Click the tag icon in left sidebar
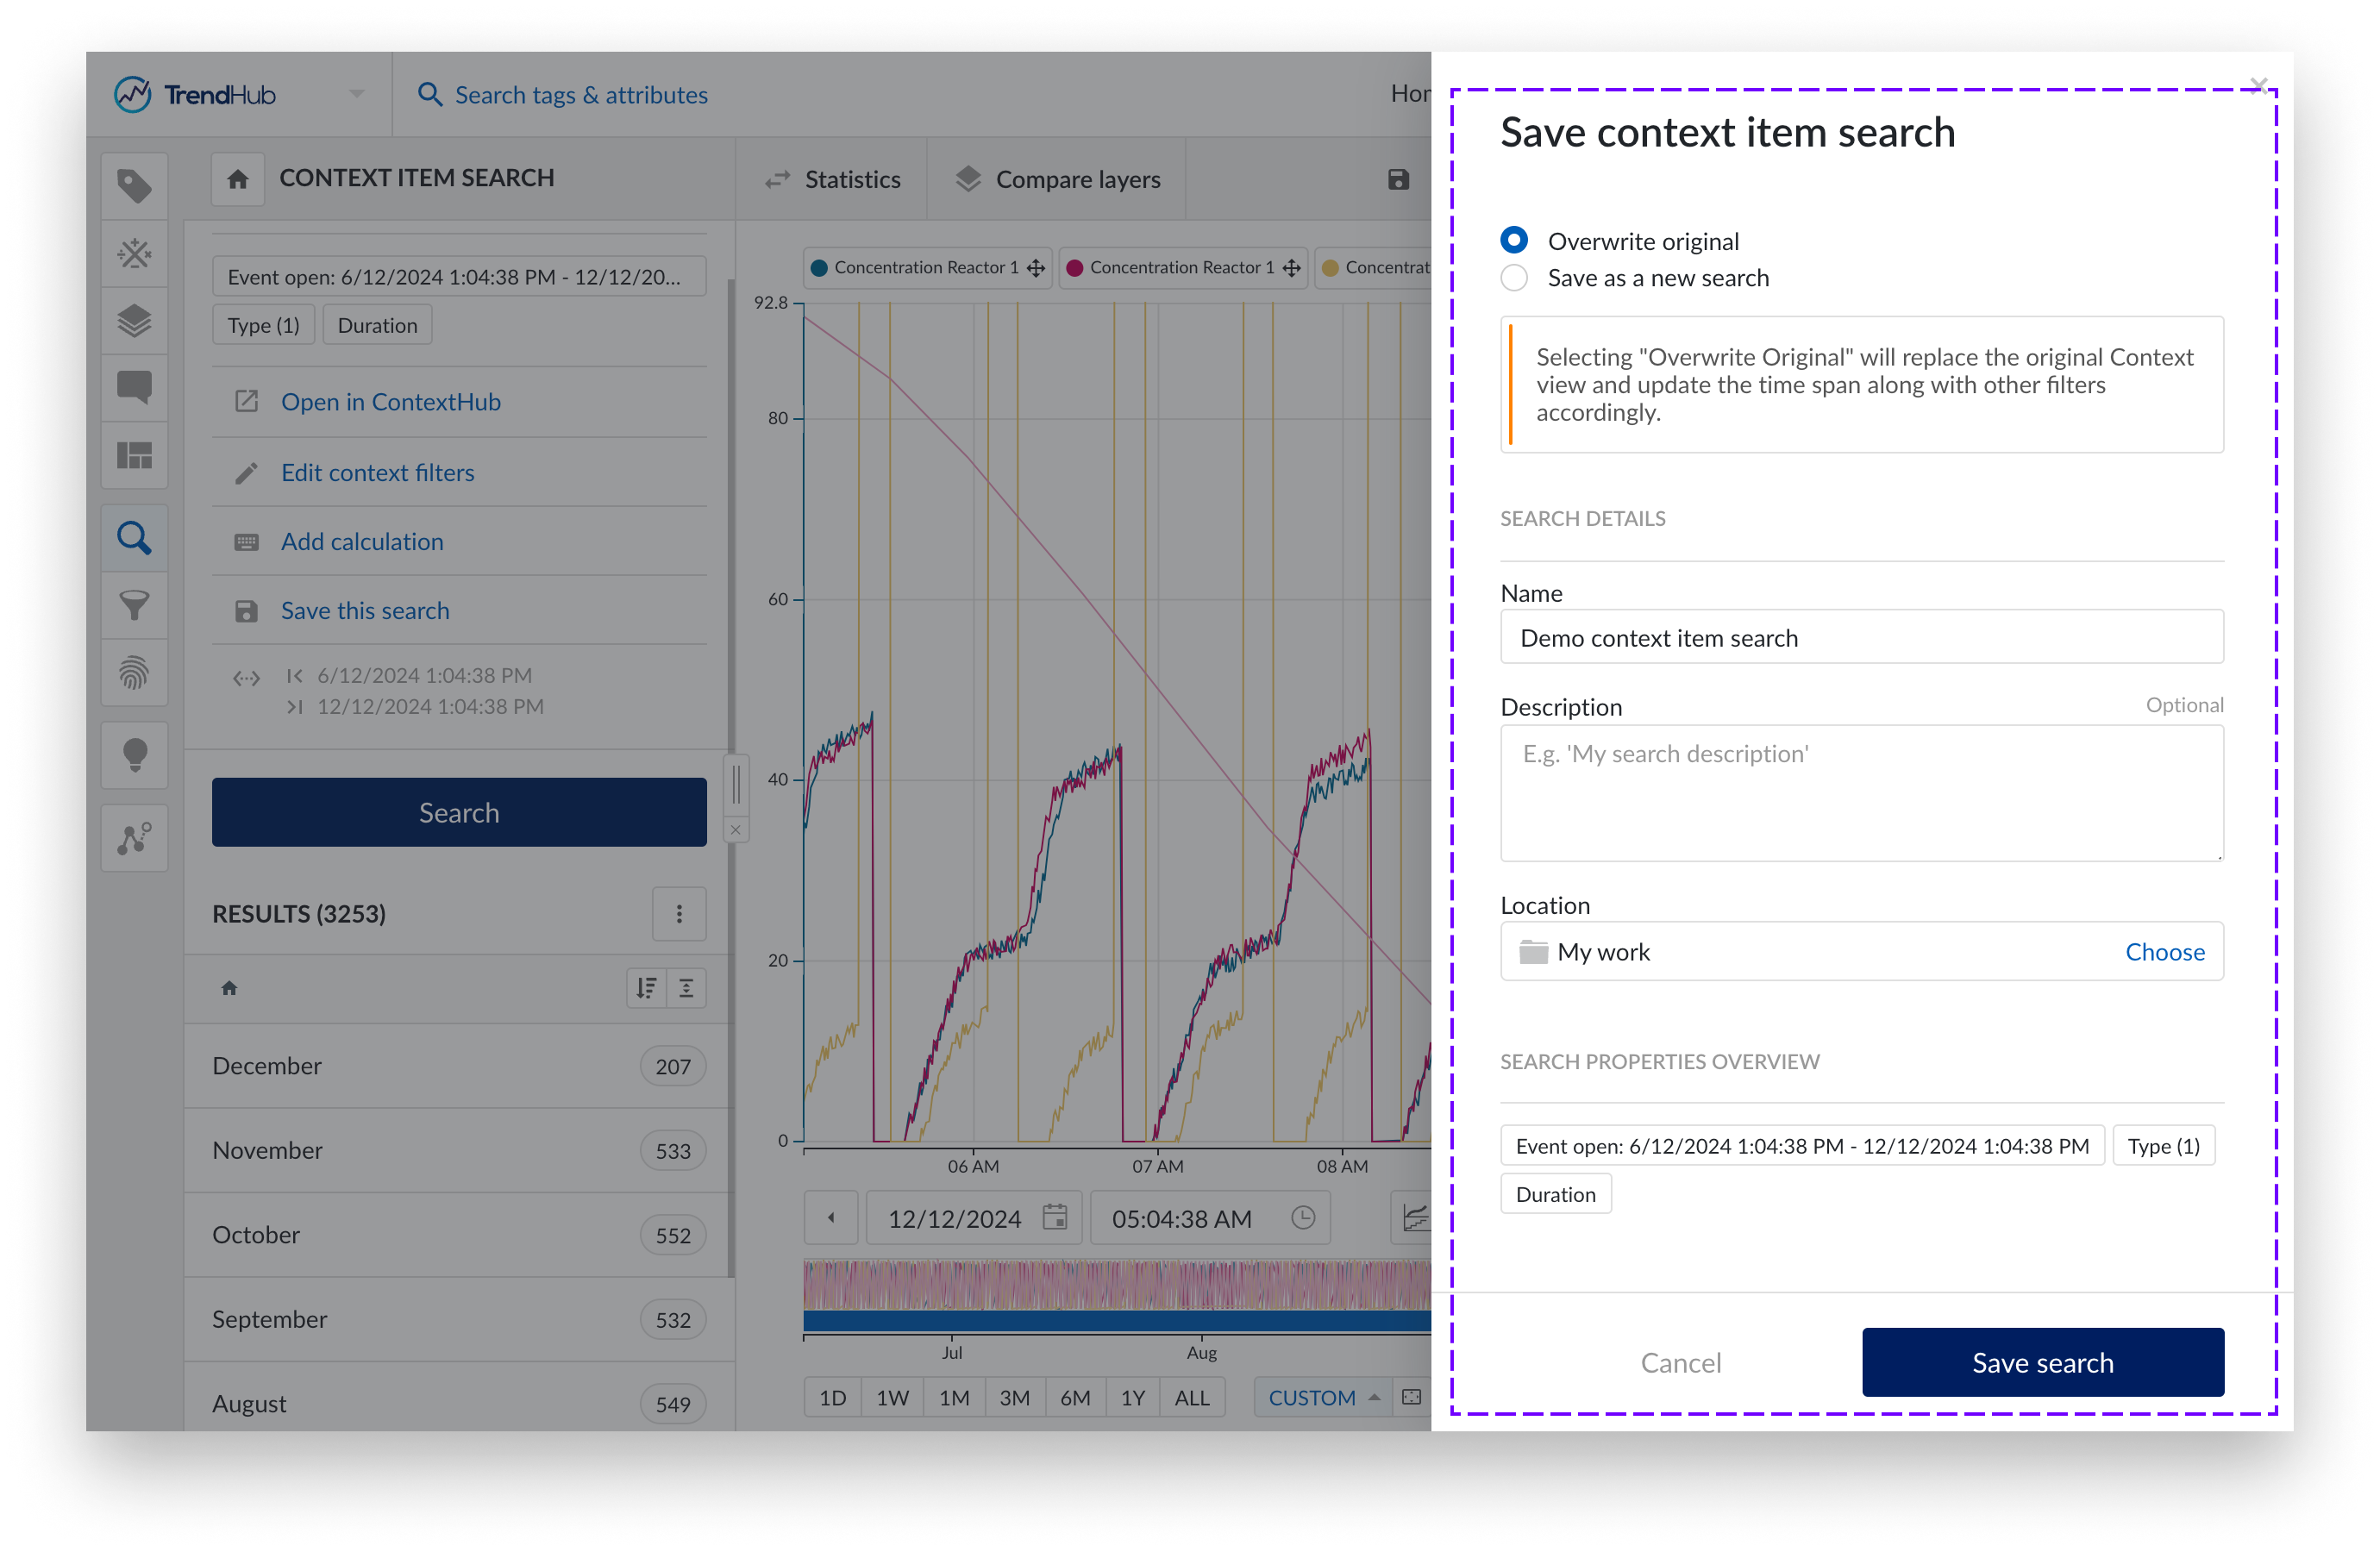This screenshot has height=1552, width=2380. click(134, 186)
